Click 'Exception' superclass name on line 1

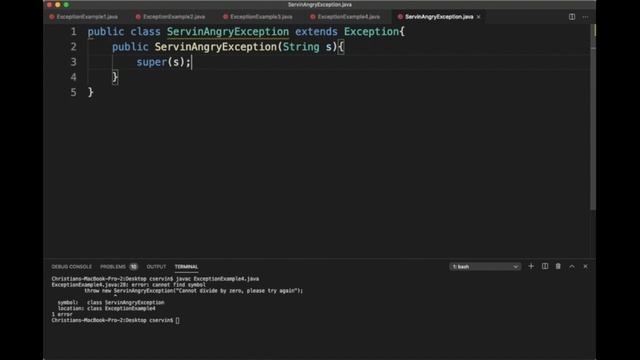(x=371, y=31)
